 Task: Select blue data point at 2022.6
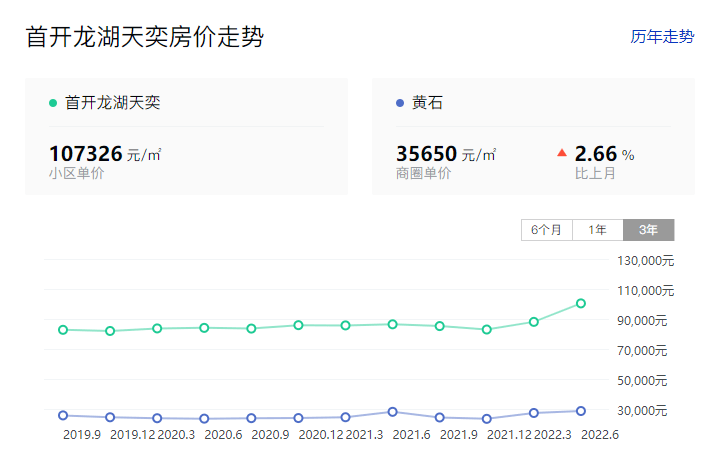[581, 411]
